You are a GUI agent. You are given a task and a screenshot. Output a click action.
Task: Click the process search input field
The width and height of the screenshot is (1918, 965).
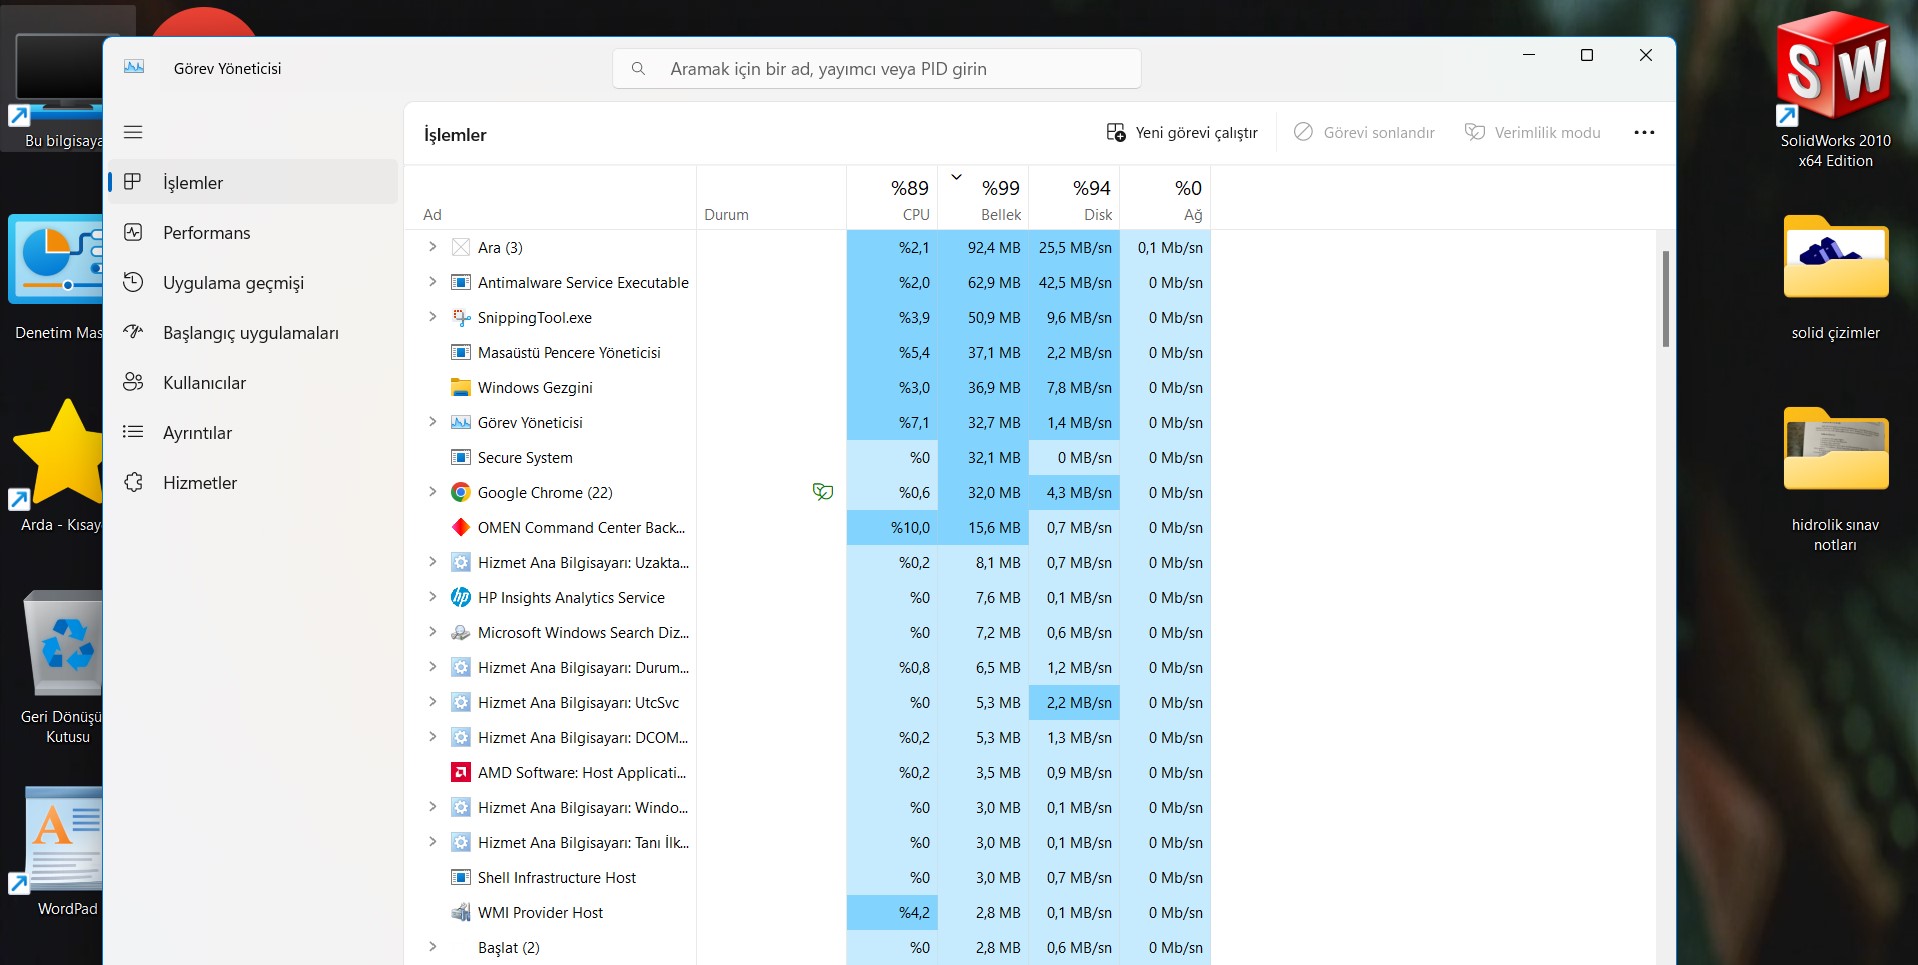click(876, 69)
